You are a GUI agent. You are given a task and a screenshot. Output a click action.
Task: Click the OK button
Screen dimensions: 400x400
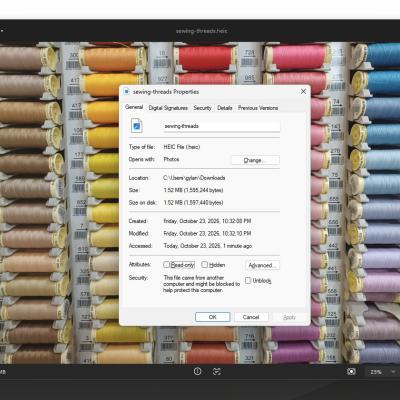coord(212,317)
